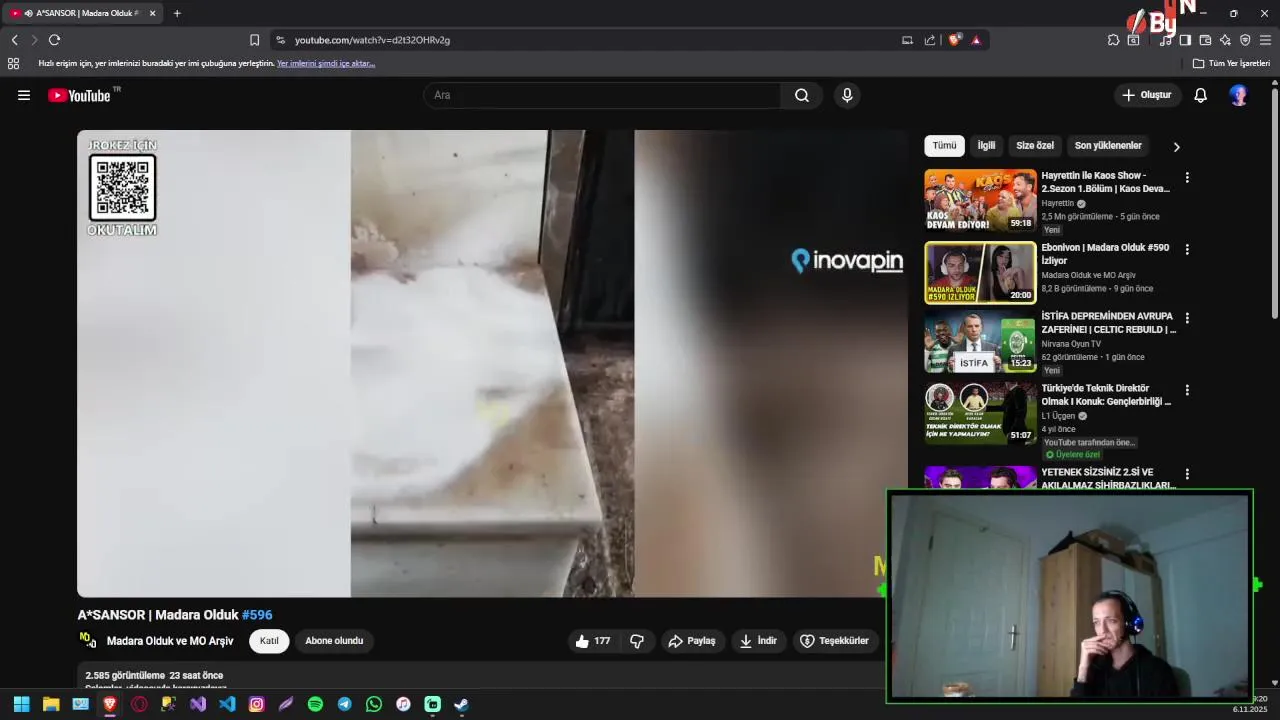
Task: Open the İSTİFA Celtic Rebuild video thumbnail
Action: tap(980, 341)
